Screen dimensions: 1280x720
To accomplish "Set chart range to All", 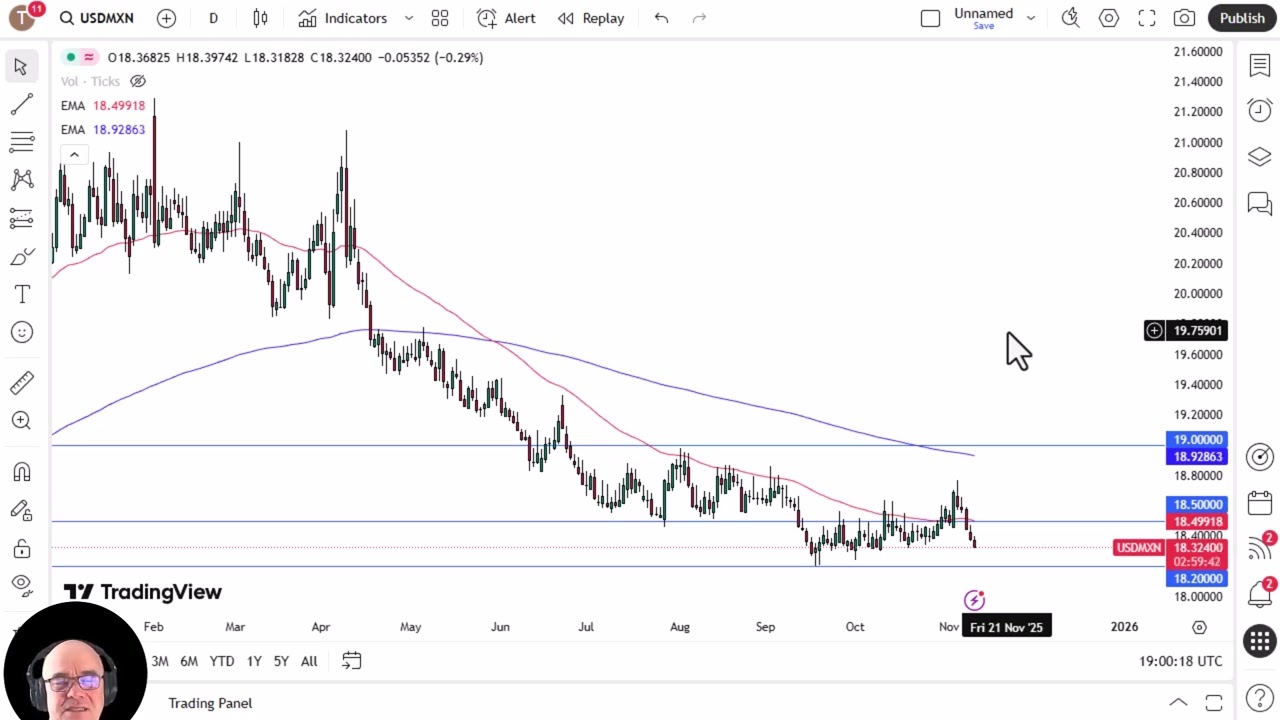I will (309, 661).
